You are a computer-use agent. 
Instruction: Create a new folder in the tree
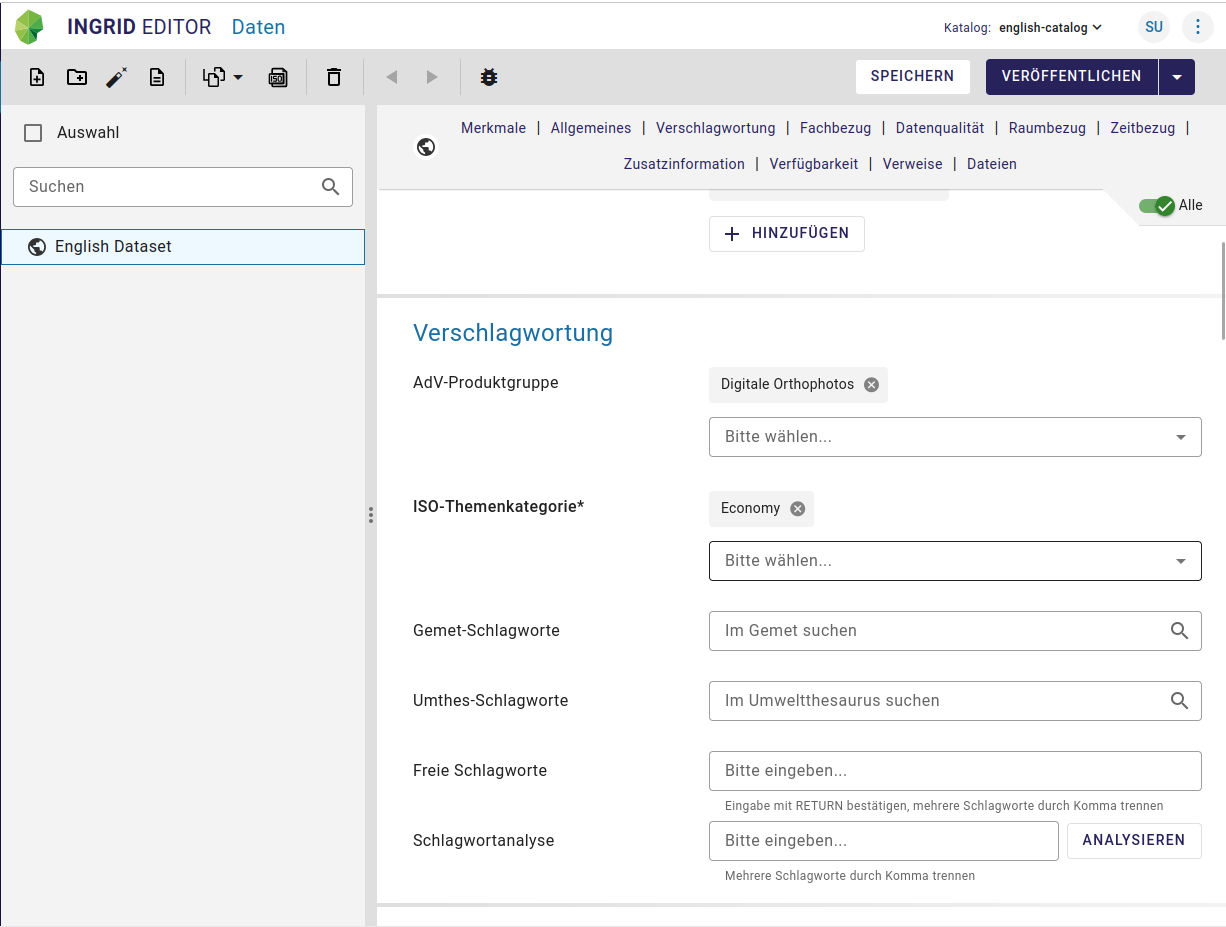tap(76, 76)
